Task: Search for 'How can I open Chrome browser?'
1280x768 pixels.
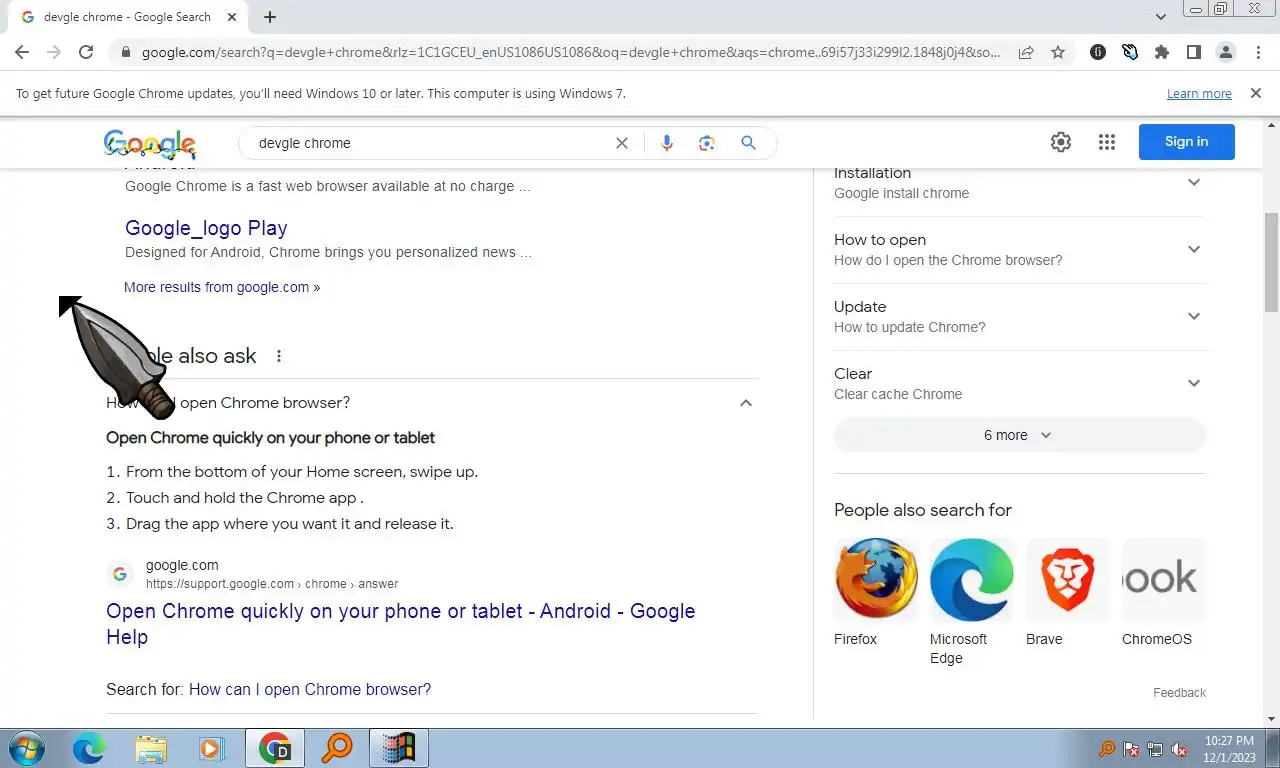Action: point(310,690)
